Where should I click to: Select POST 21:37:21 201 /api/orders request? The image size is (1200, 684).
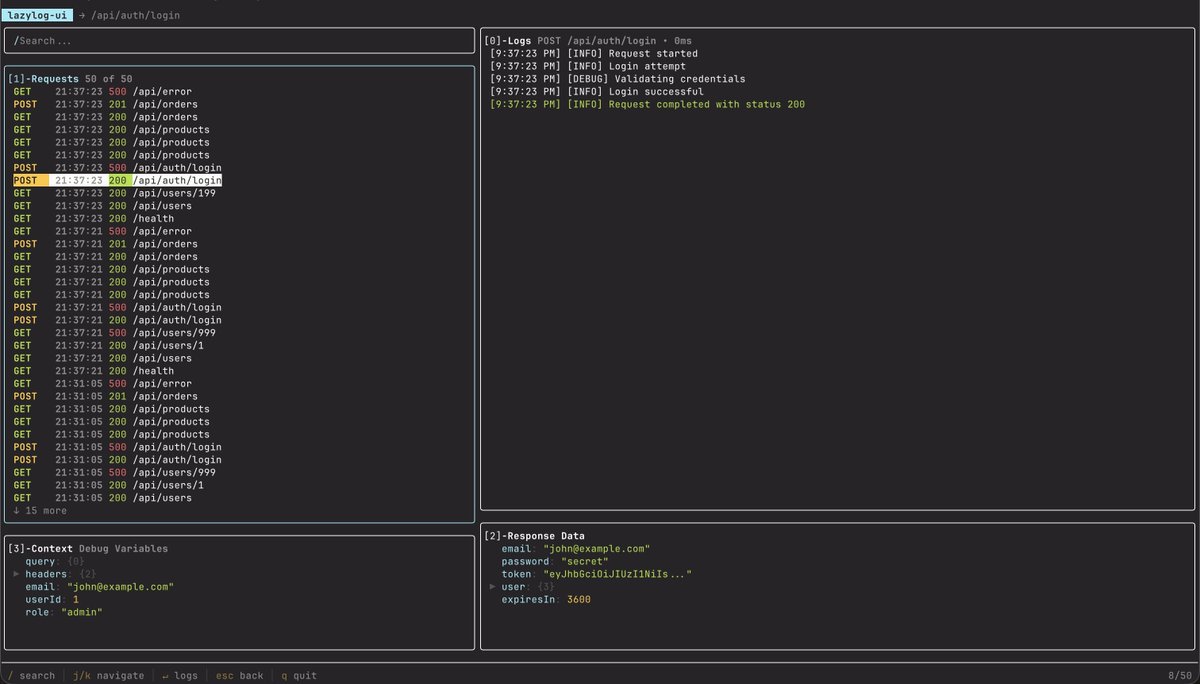[x=106, y=244]
